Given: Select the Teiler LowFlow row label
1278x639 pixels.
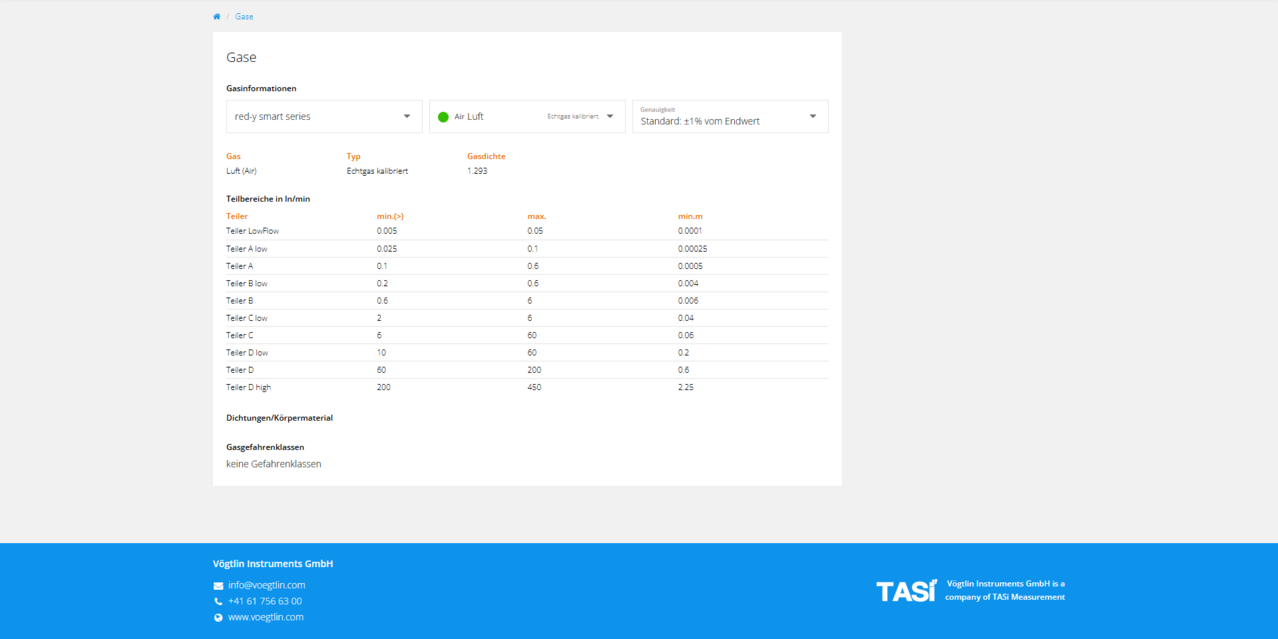Looking at the screenshot, I should (252, 231).
